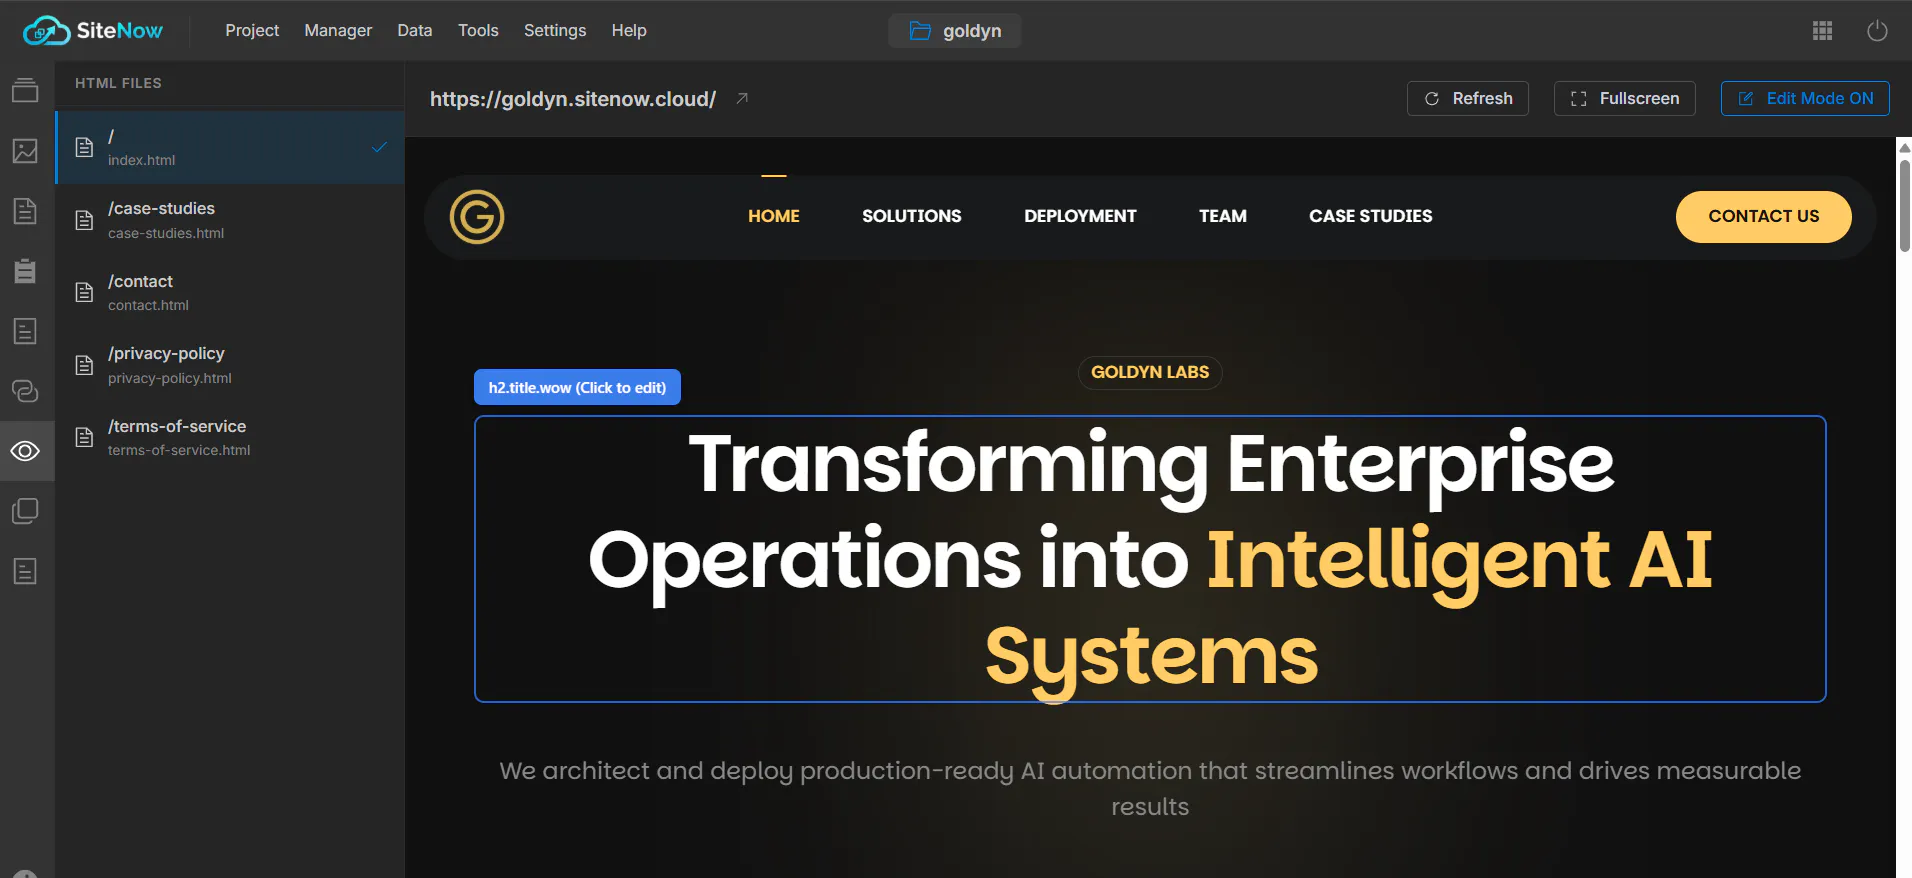Screen dimensions: 1912x878
Task: Click the Goldyn G logo in preview
Action: tap(477, 217)
